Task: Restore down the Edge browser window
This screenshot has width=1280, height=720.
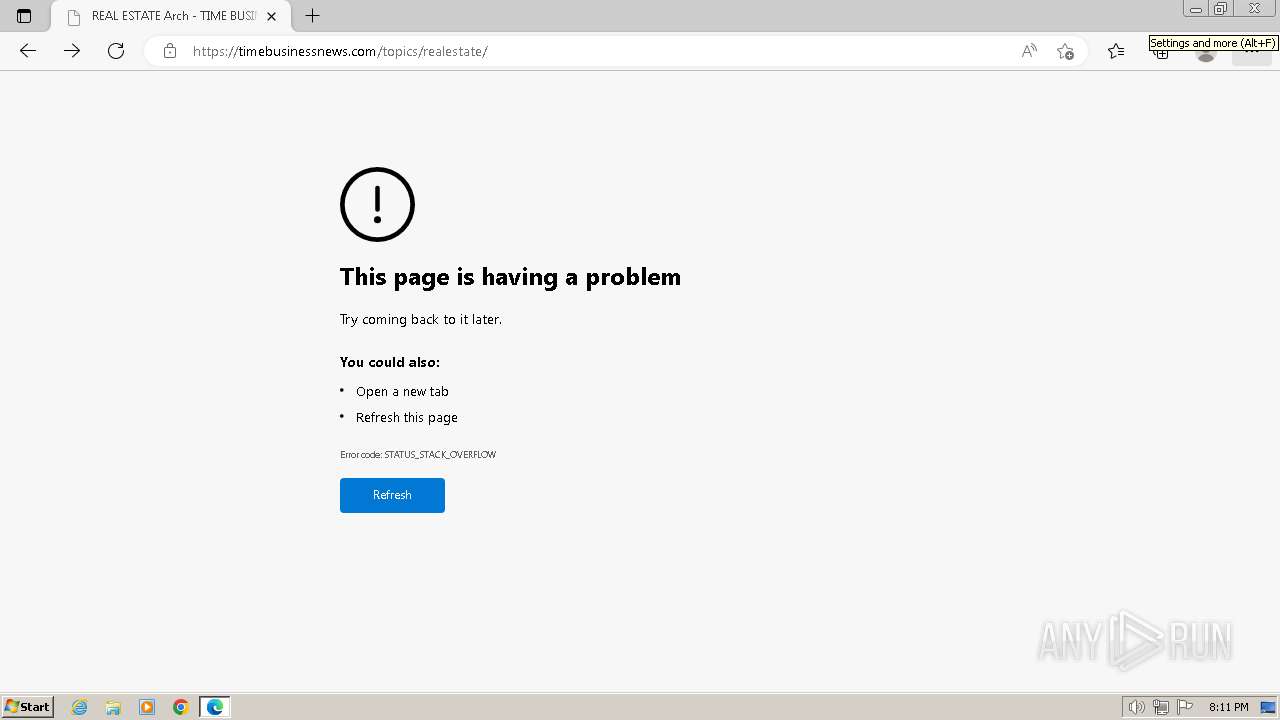Action: coord(1221,9)
